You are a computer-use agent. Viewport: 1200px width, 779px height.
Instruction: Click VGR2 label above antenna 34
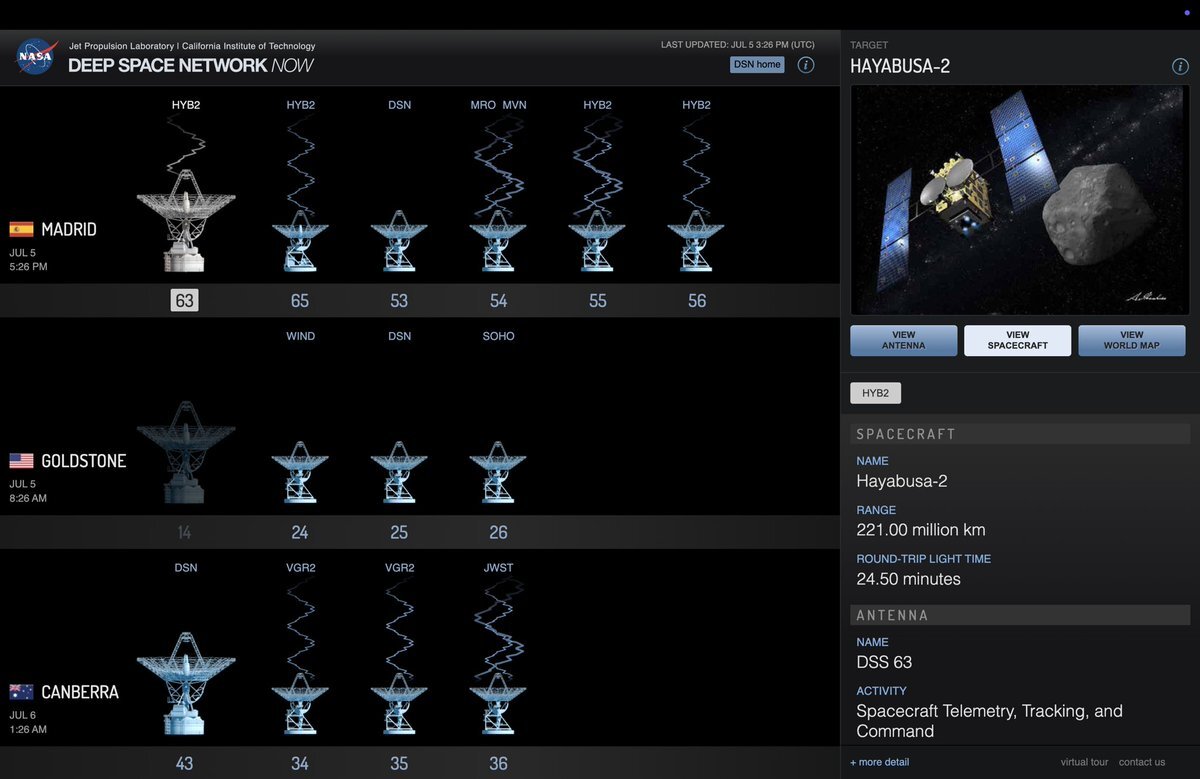(x=300, y=568)
